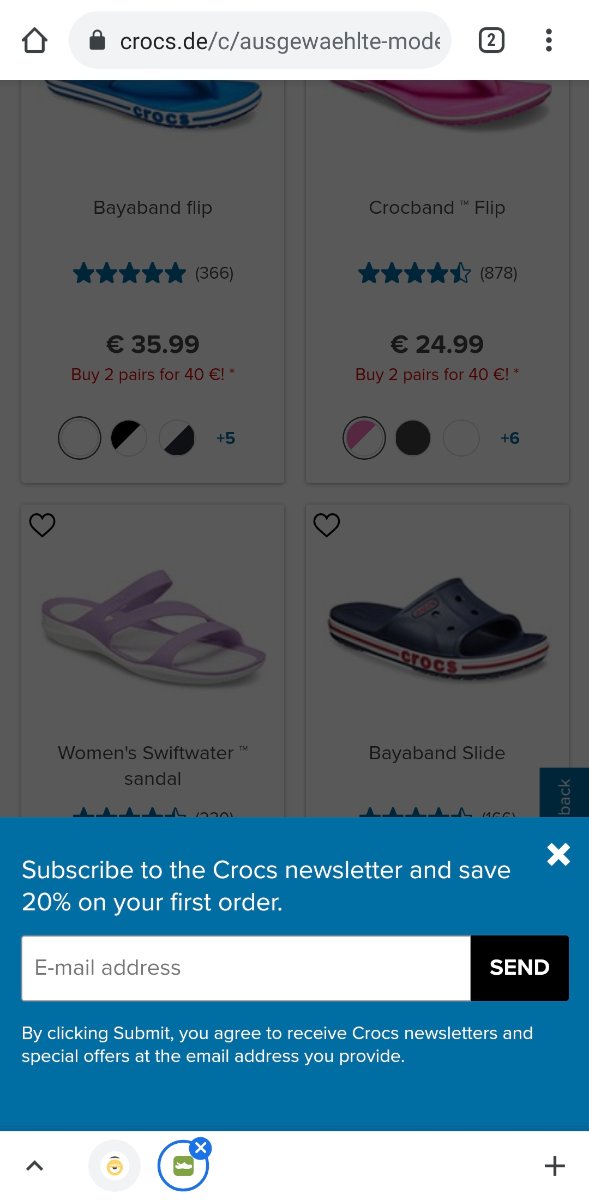
Task: Click the SEND newsletter button
Action: 519,968
